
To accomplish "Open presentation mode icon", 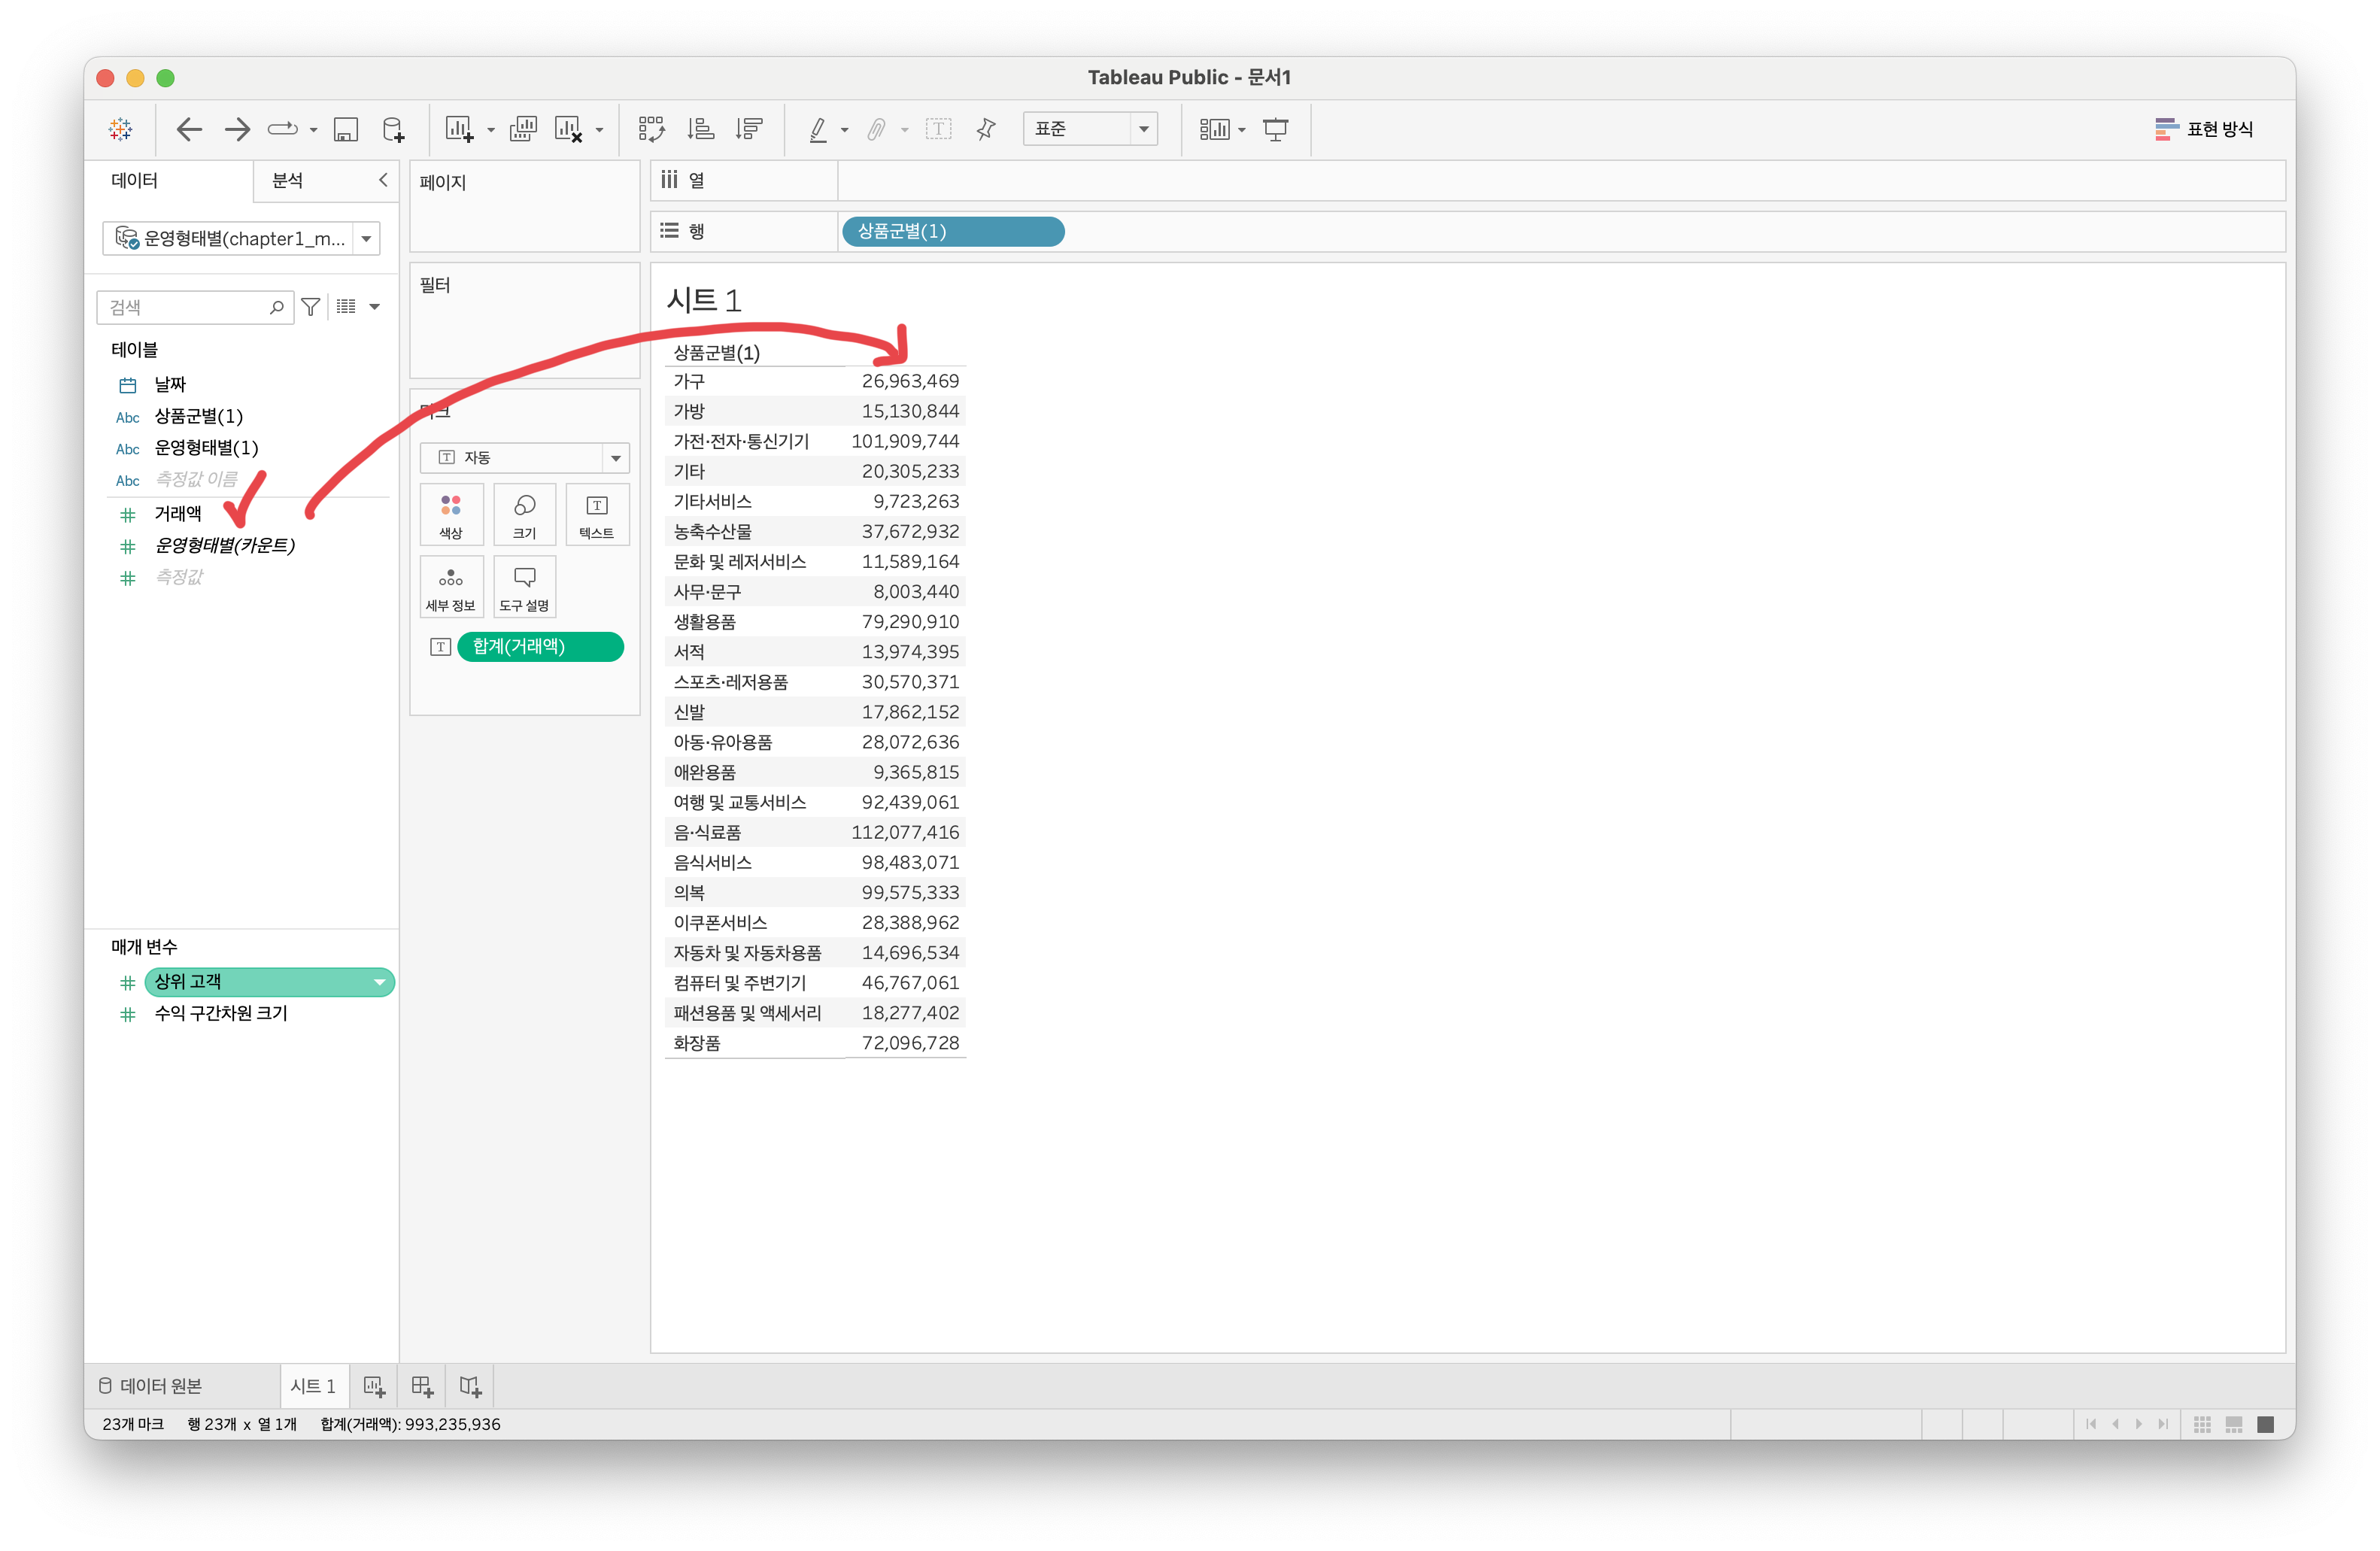I will coord(1276,129).
